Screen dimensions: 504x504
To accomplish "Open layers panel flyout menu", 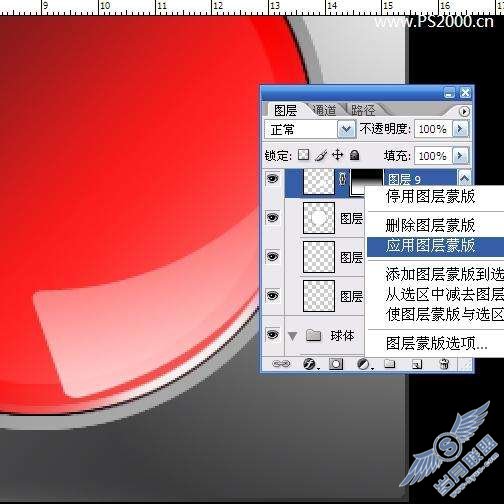I will tap(464, 111).
